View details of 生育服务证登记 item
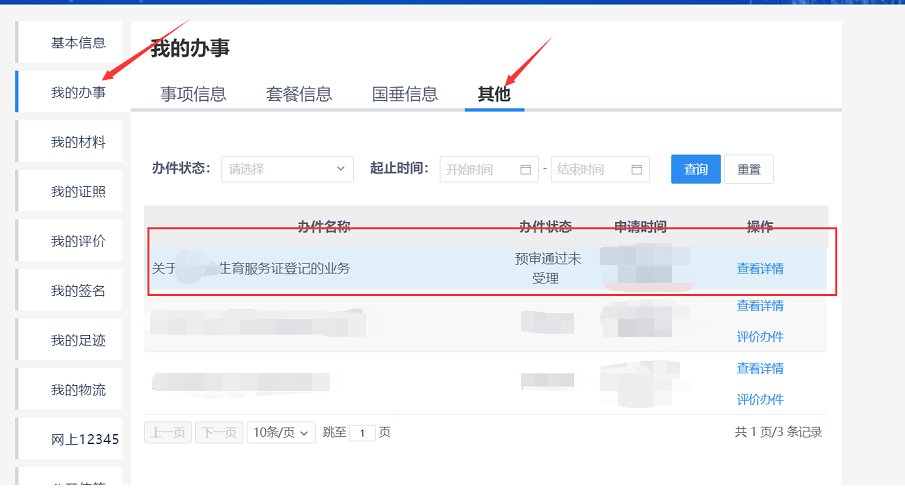This screenshot has width=905, height=500. coord(760,268)
